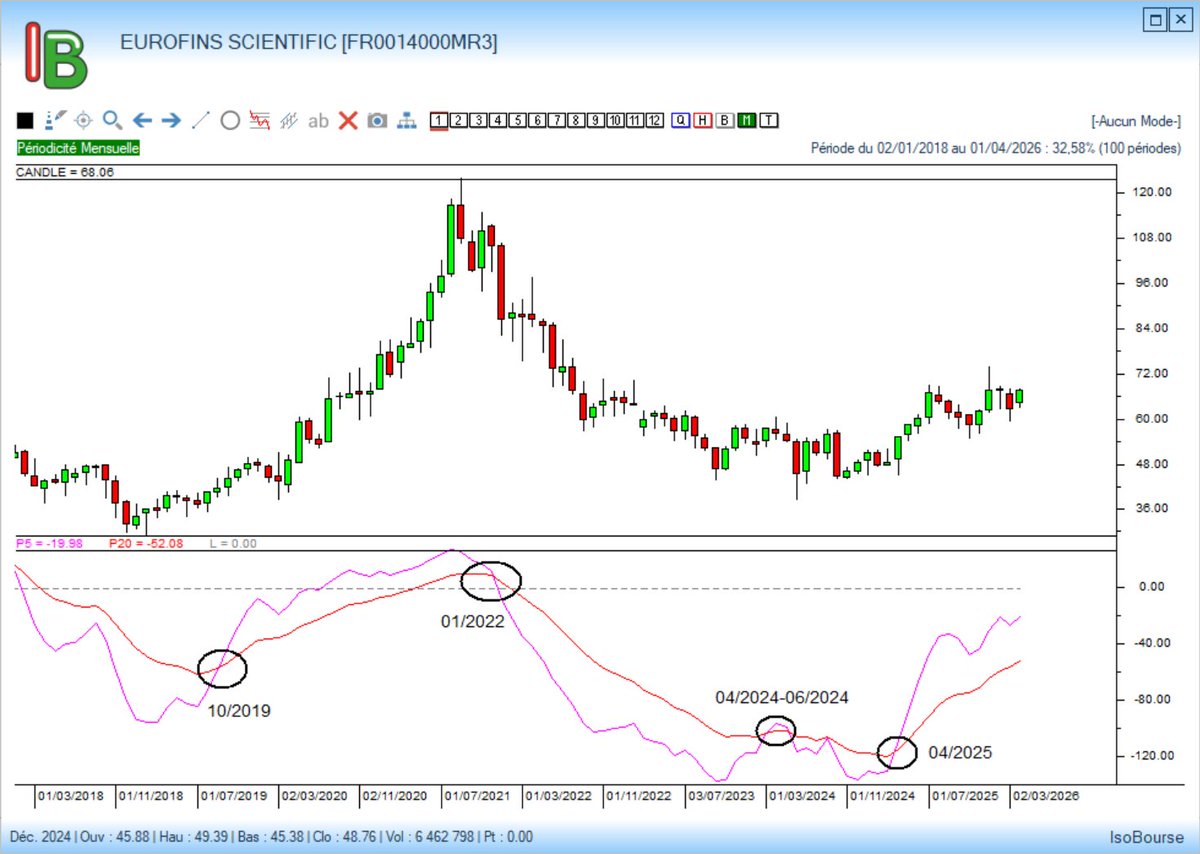Open the red chart indicators icon

(260, 121)
